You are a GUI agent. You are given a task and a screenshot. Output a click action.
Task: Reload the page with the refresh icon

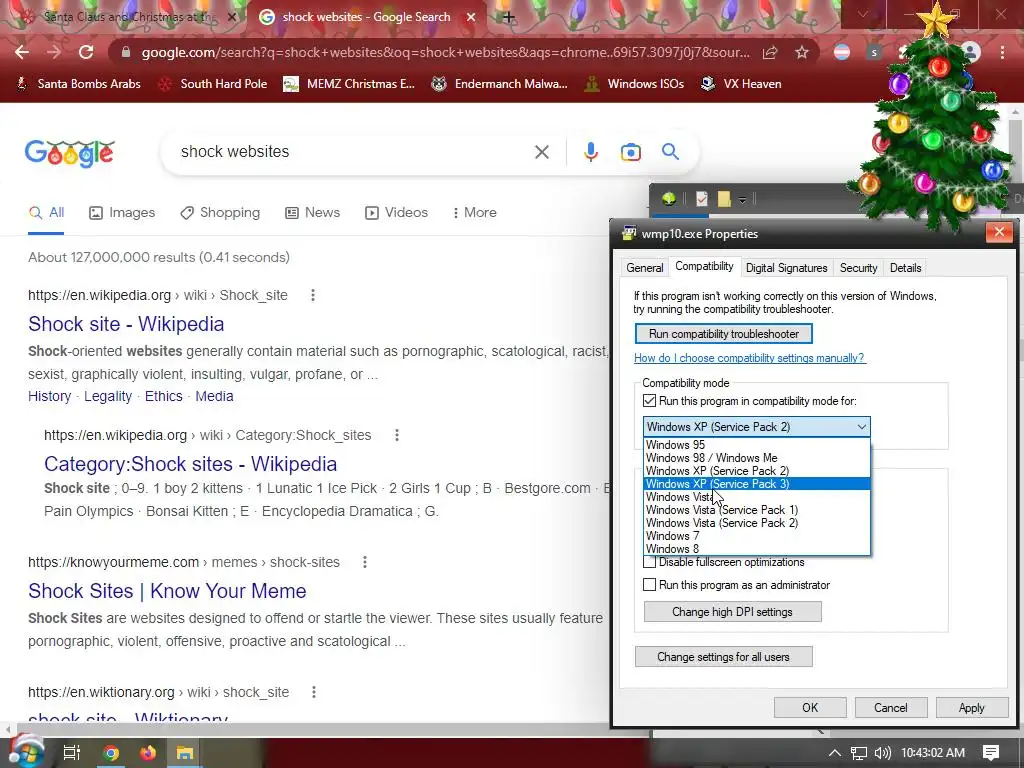pos(86,52)
